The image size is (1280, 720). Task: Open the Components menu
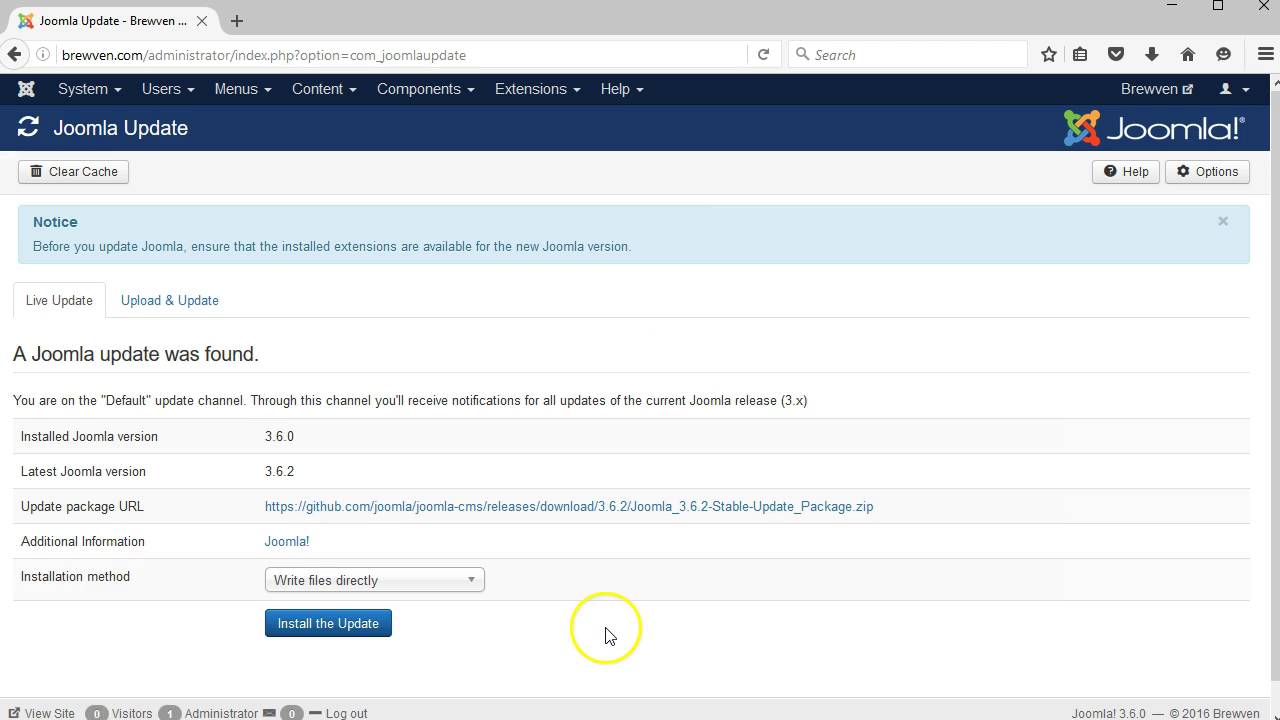[x=426, y=89]
